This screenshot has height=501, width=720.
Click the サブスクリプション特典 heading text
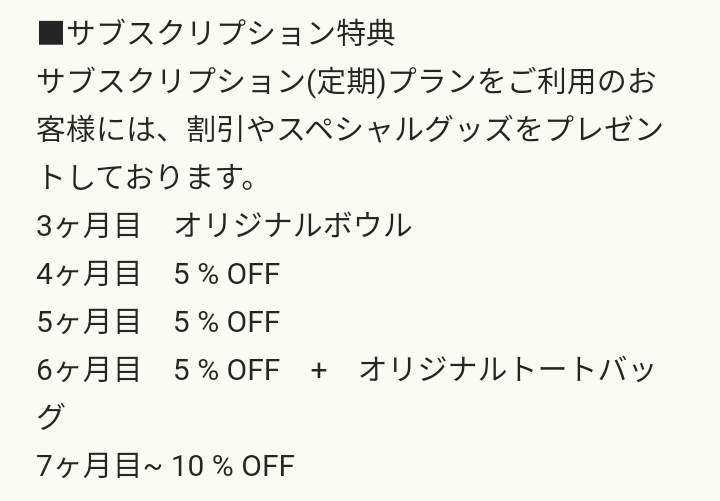point(231,34)
